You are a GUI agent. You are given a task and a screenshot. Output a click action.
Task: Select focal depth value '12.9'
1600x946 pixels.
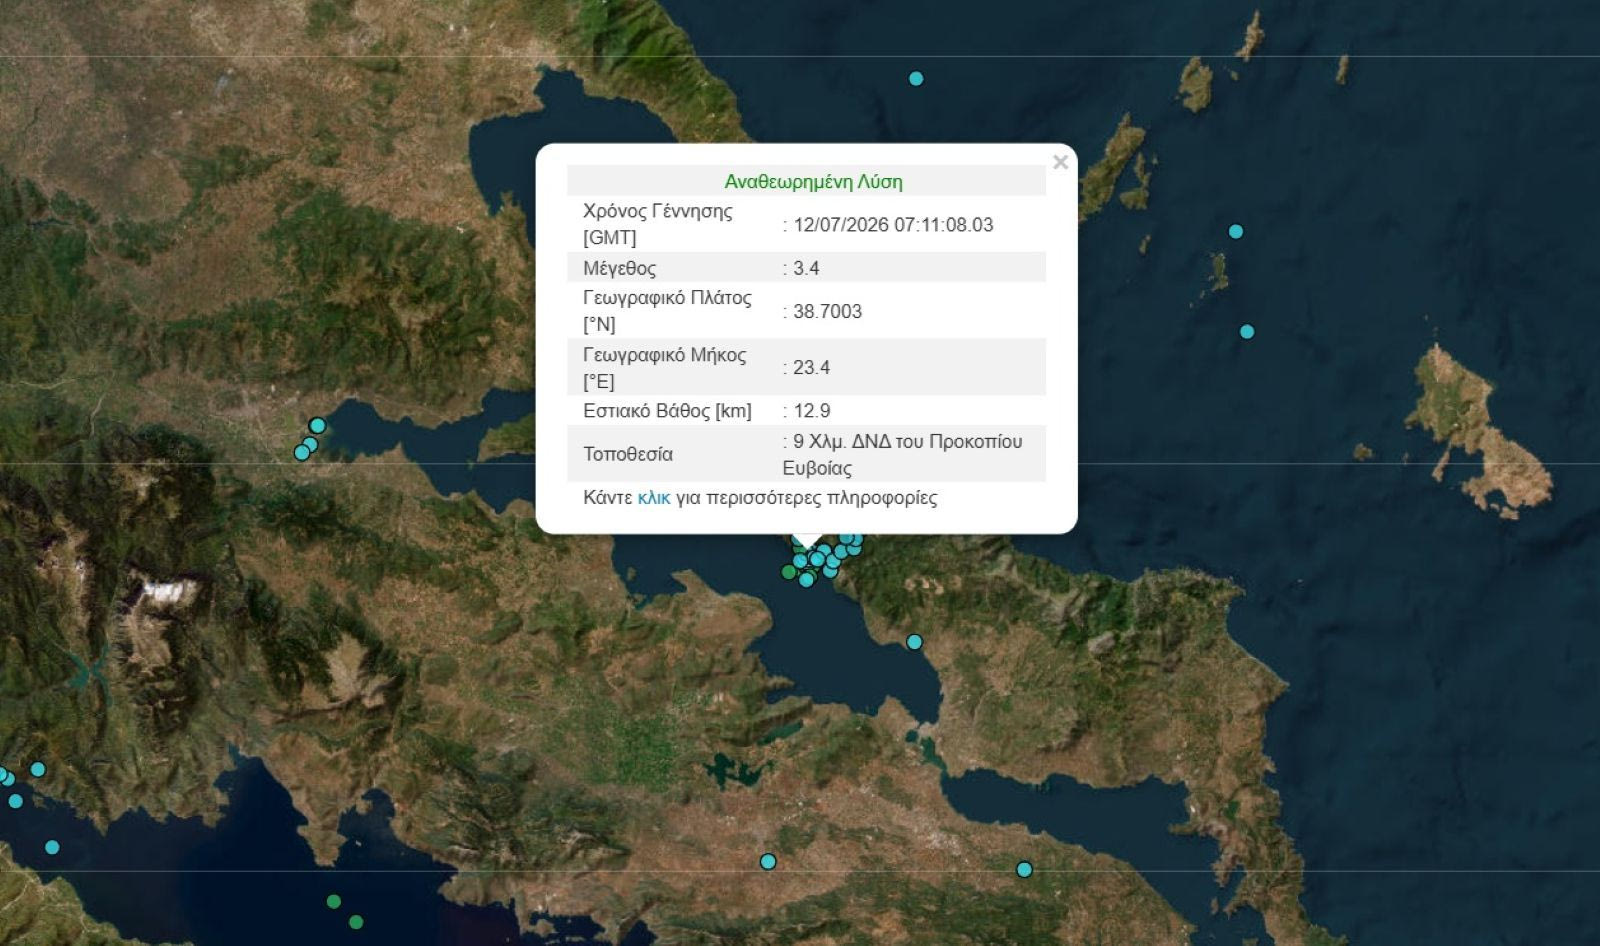tap(811, 411)
